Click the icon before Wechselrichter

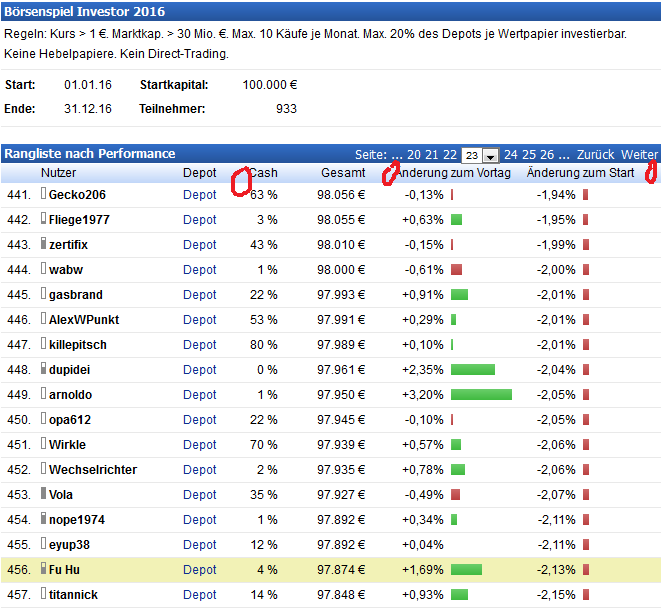coord(43,469)
